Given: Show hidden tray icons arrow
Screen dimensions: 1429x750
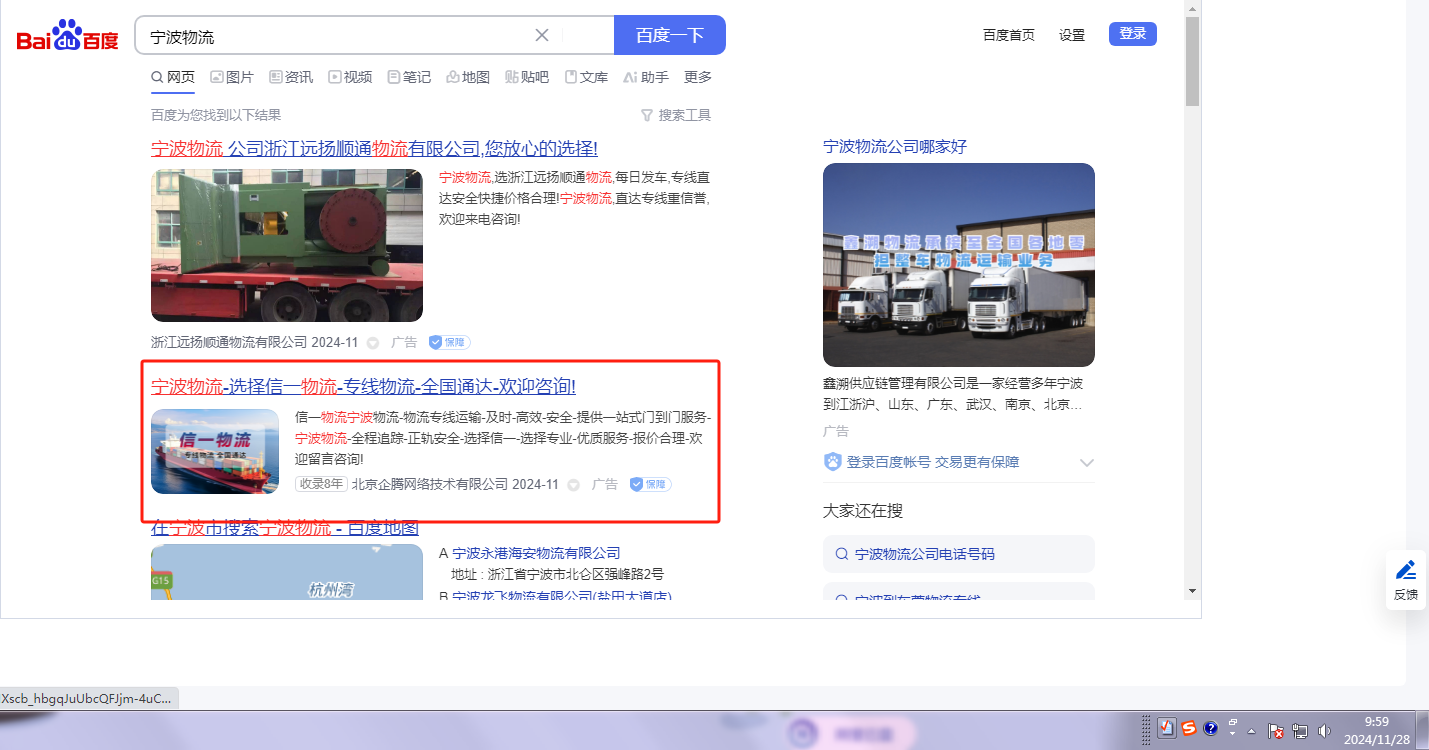Looking at the screenshot, I should pos(1251,731).
